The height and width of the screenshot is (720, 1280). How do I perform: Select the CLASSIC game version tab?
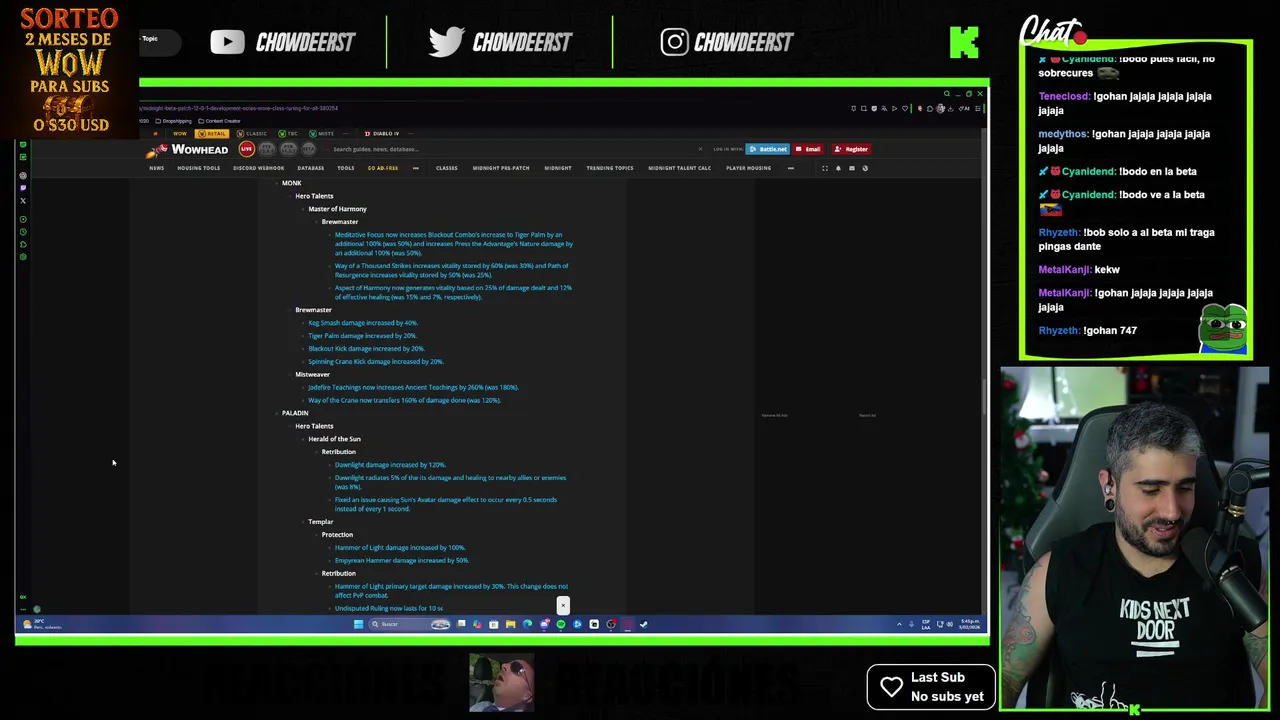click(253, 133)
